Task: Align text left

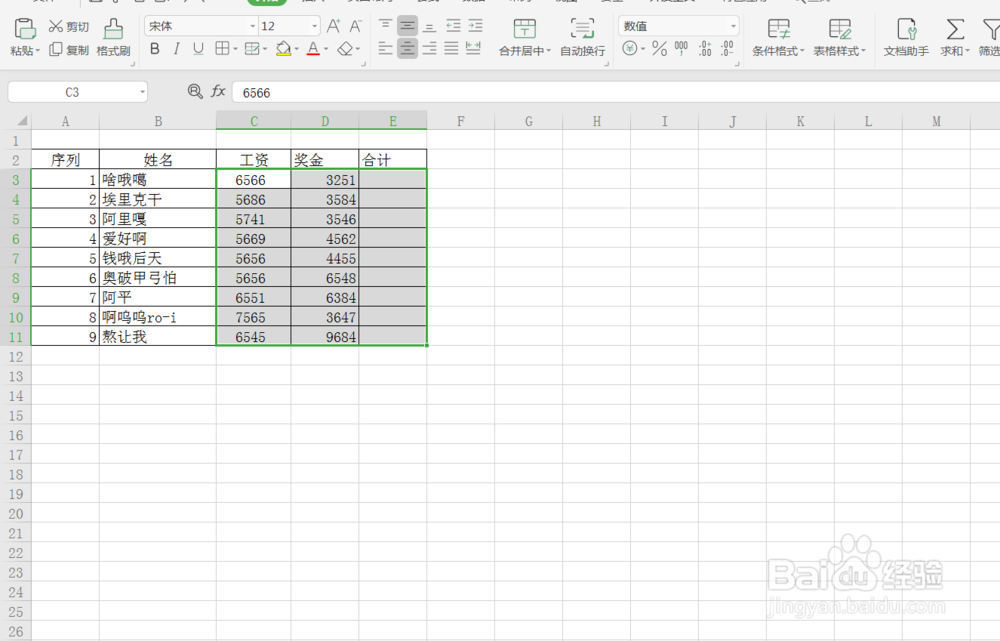Action: (x=385, y=48)
